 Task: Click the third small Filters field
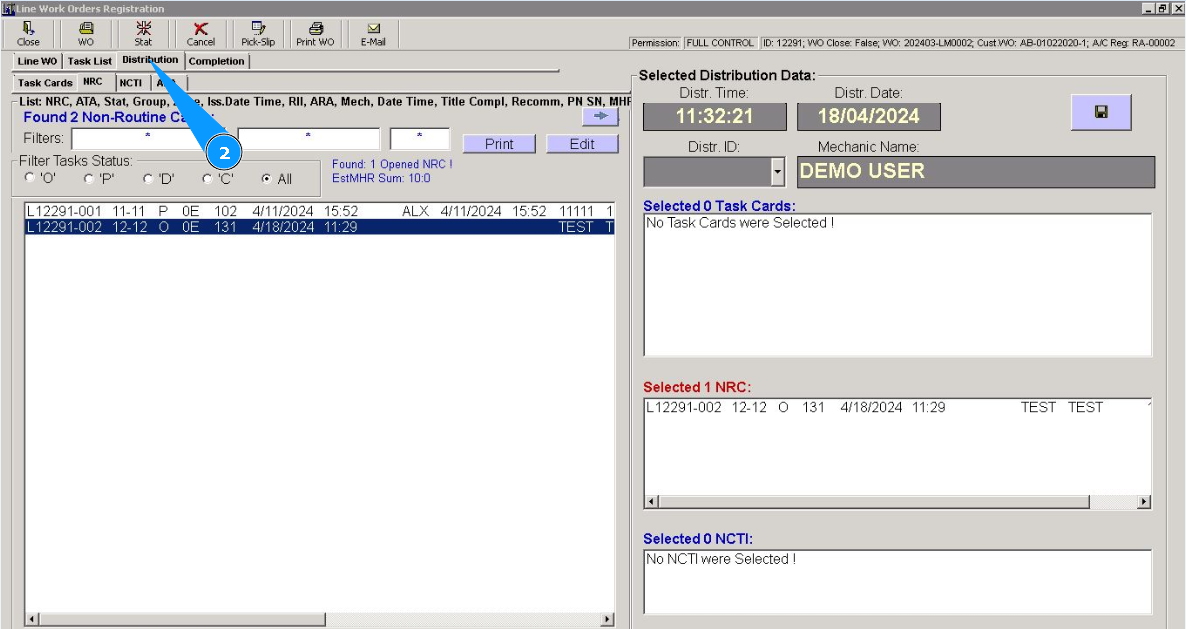(x=420, y=139)
